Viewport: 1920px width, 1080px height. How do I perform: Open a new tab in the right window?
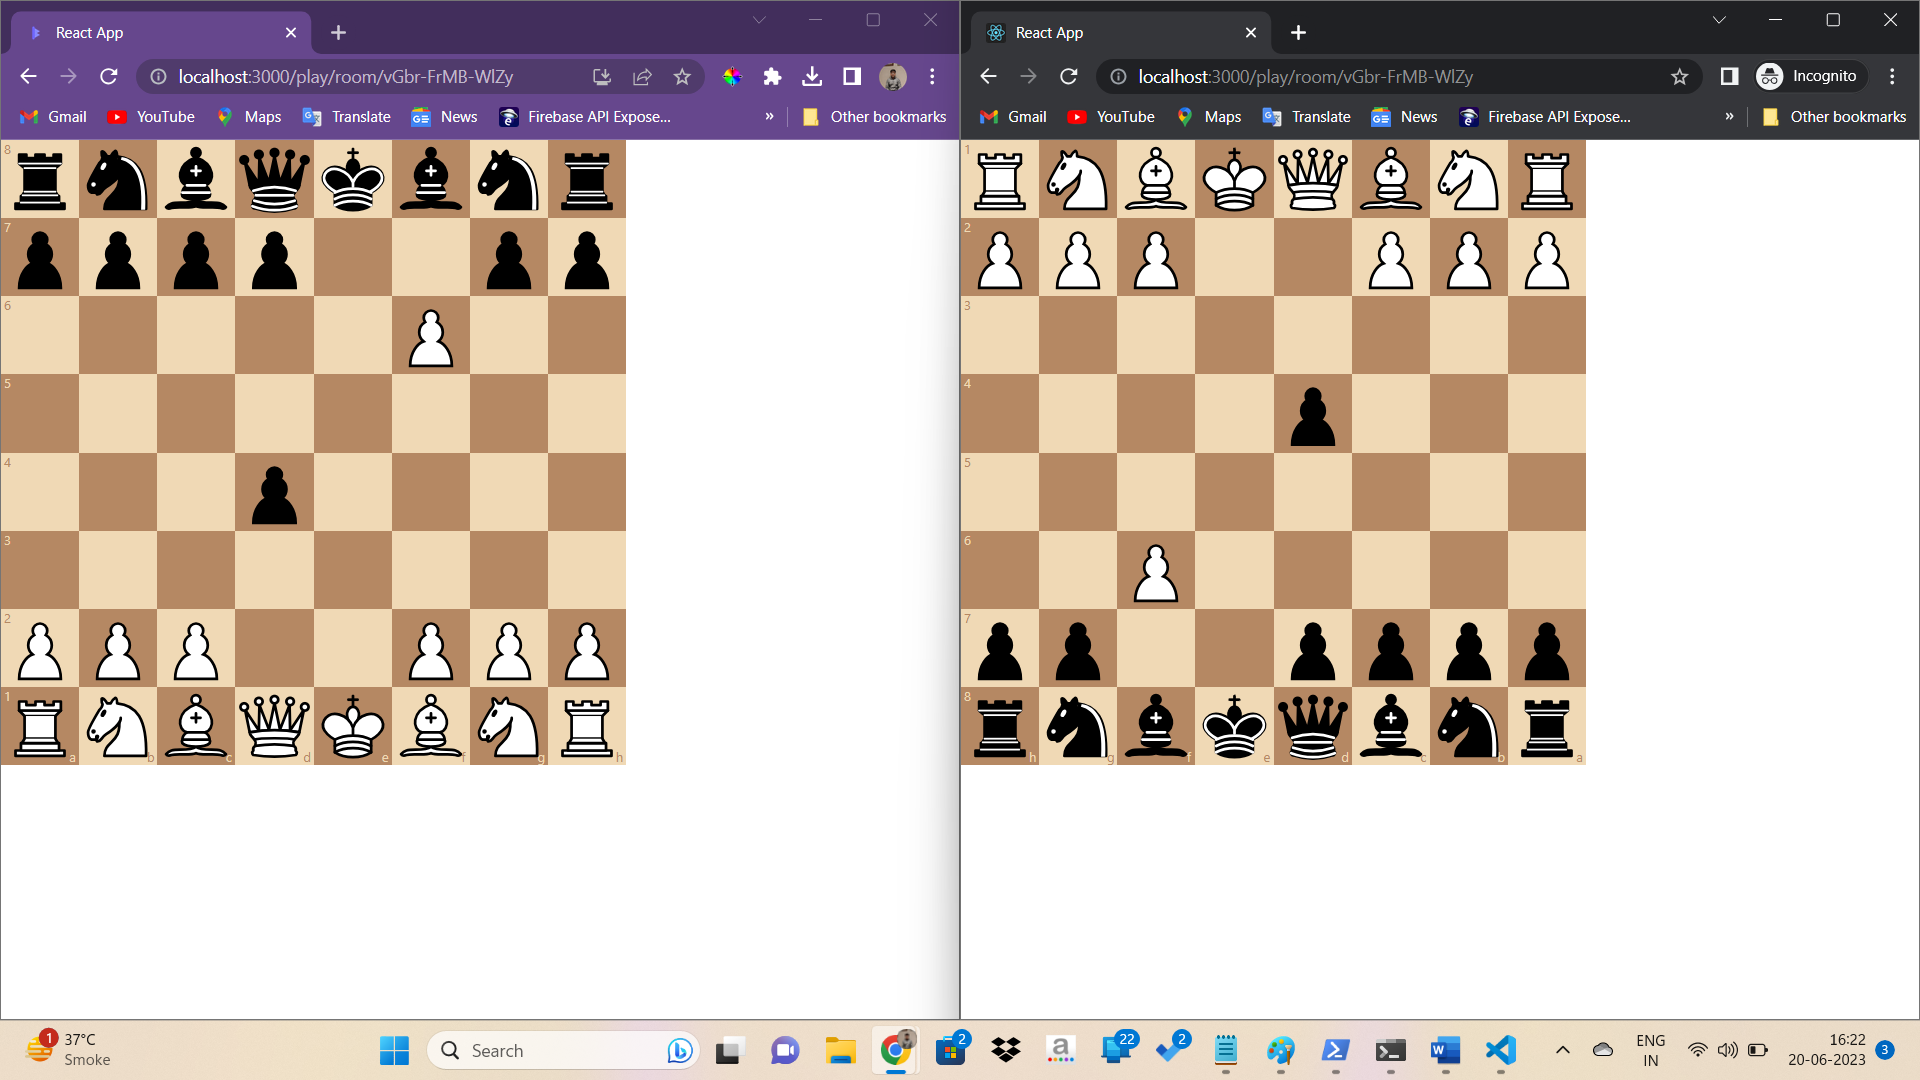[1298, 33]
